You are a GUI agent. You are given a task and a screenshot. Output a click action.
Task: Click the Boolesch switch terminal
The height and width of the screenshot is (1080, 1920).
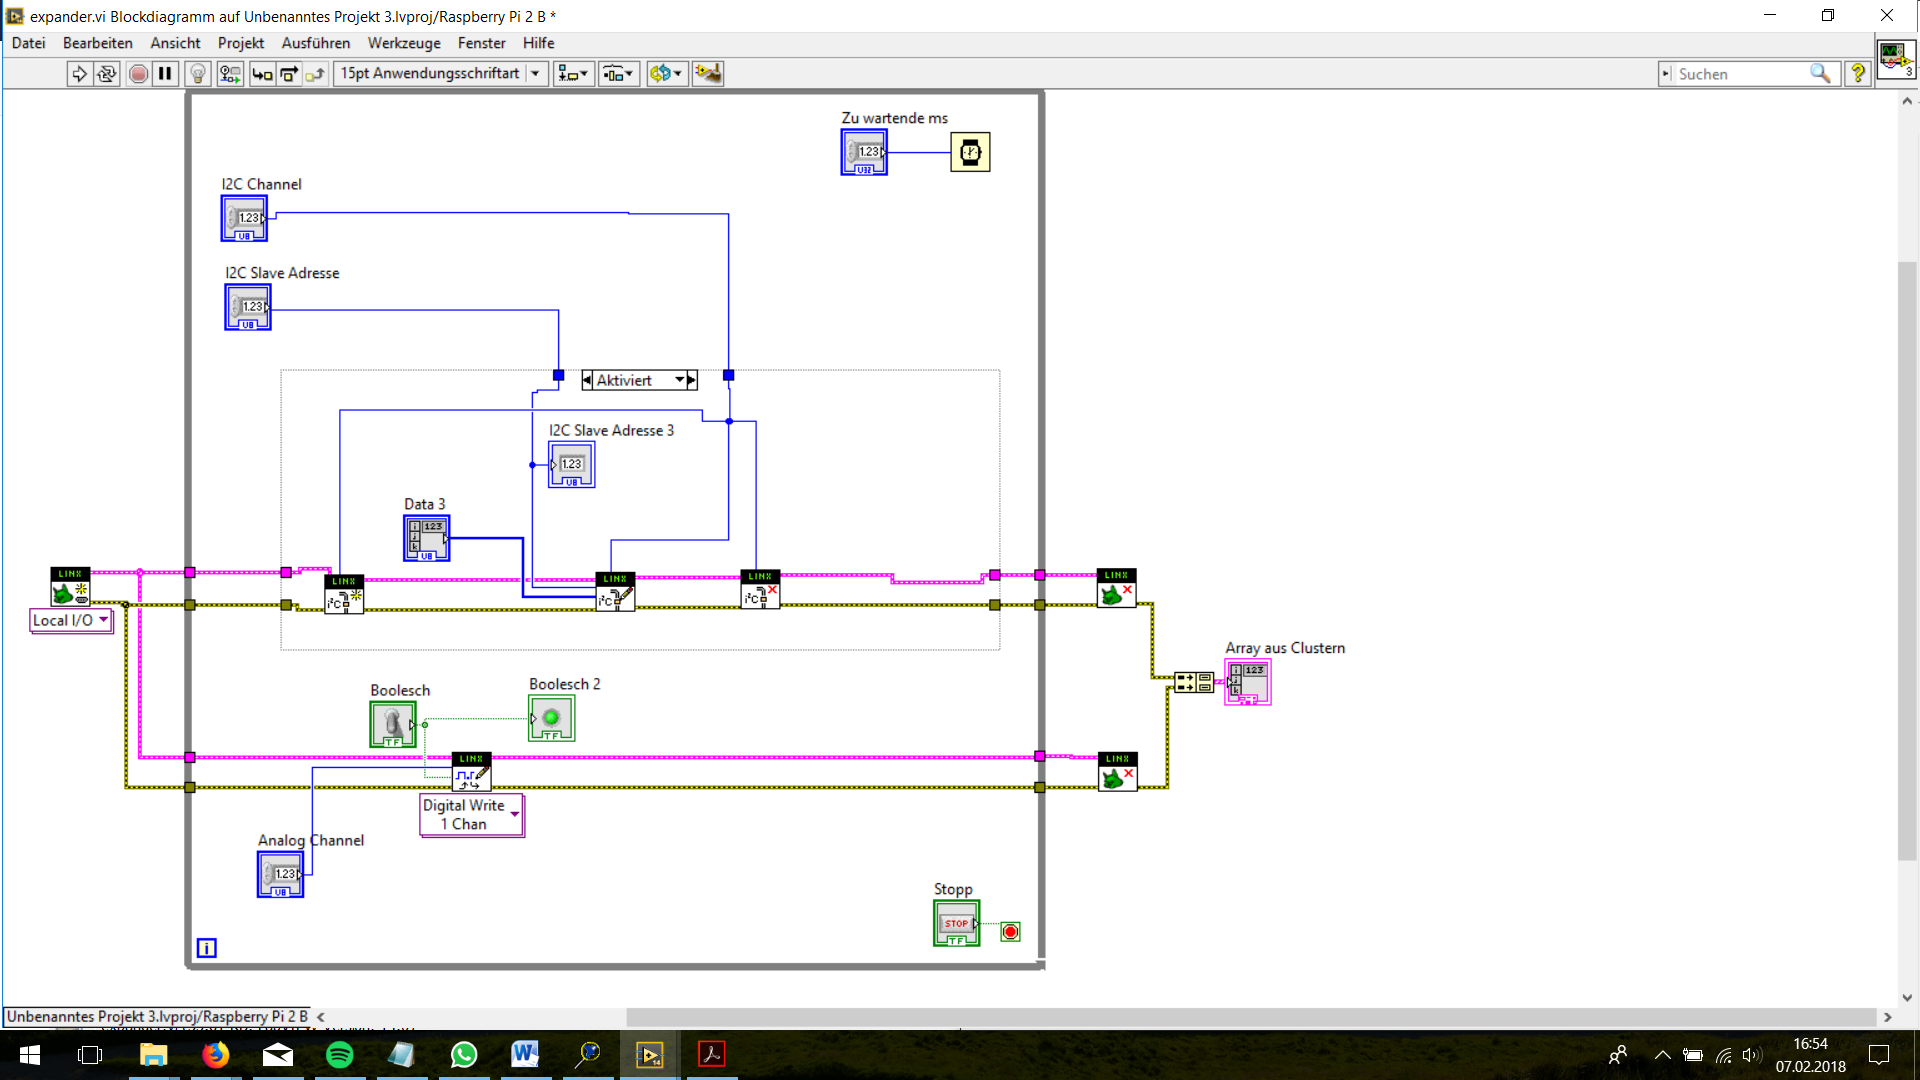[x=392, y=723]
